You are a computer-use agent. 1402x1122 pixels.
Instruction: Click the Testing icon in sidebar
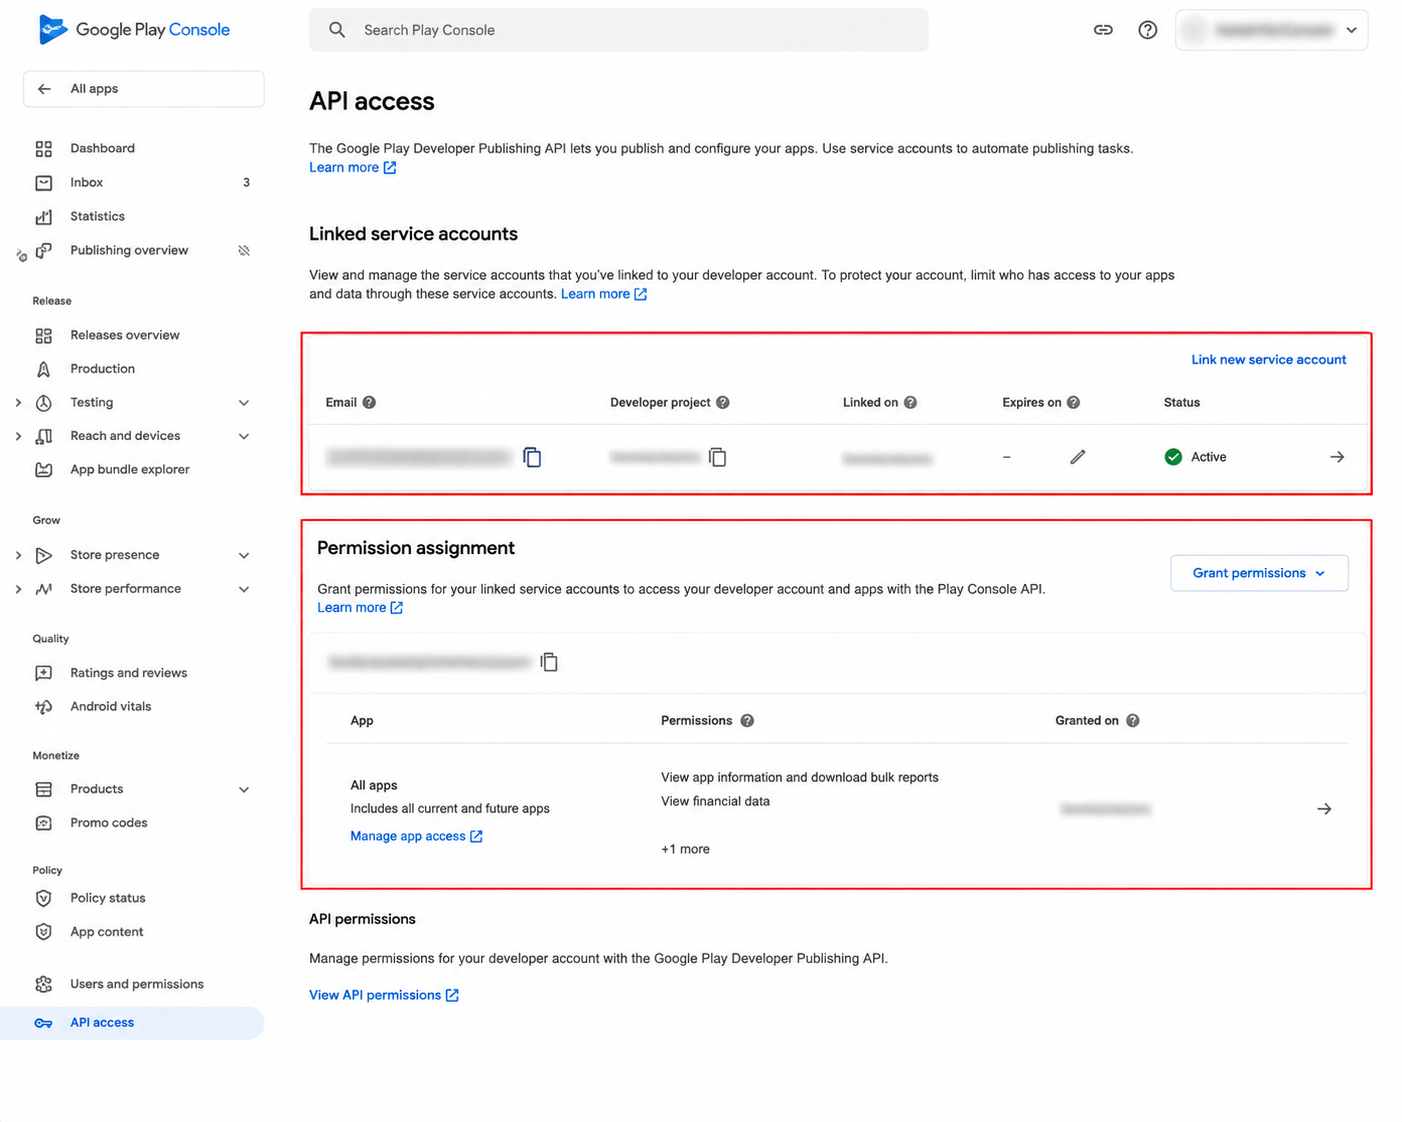43,403
